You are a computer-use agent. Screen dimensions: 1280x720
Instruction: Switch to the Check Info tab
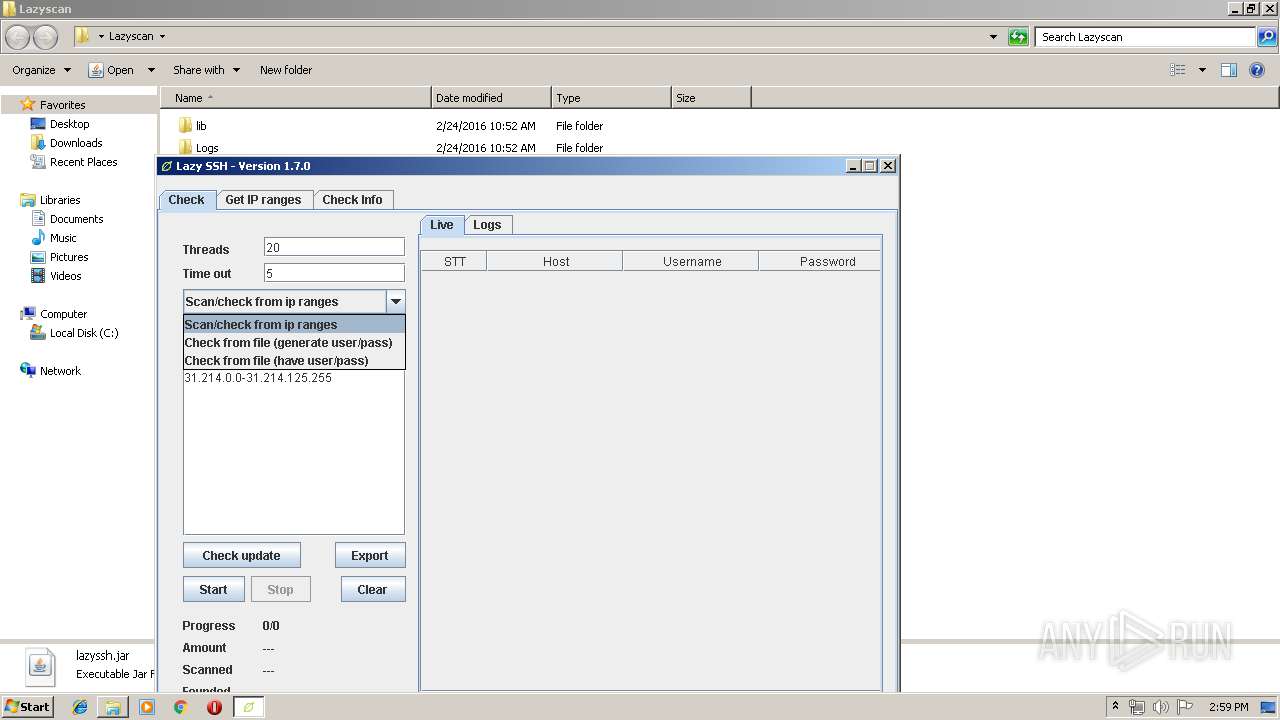[x=352, y=200]
